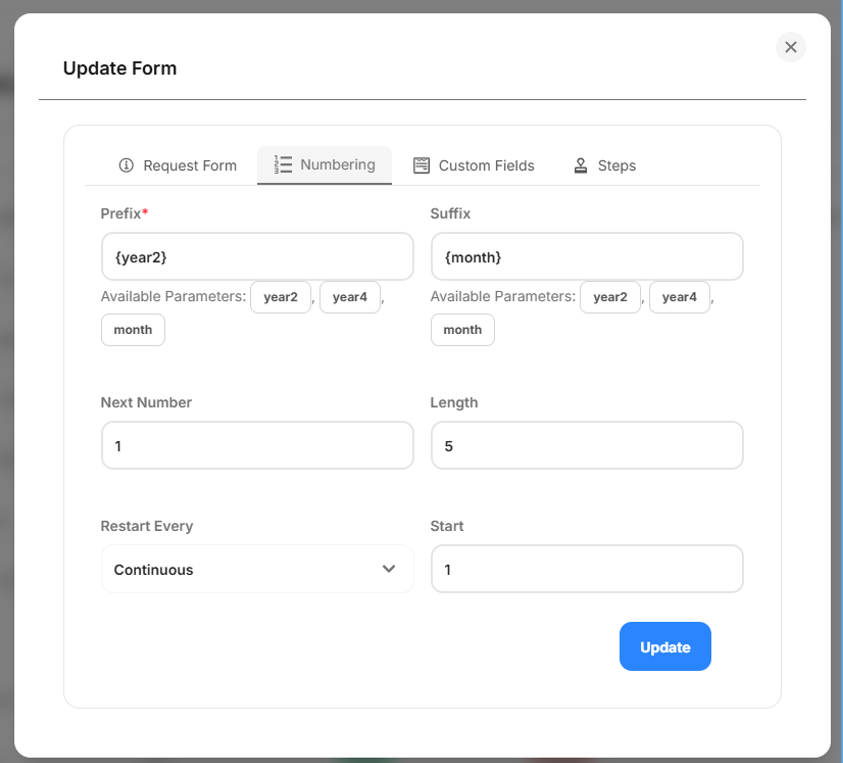Insert year2 parameter under Suffix
Screen dimensions: 843x763
pyautogui.click(x=610, y=297)
